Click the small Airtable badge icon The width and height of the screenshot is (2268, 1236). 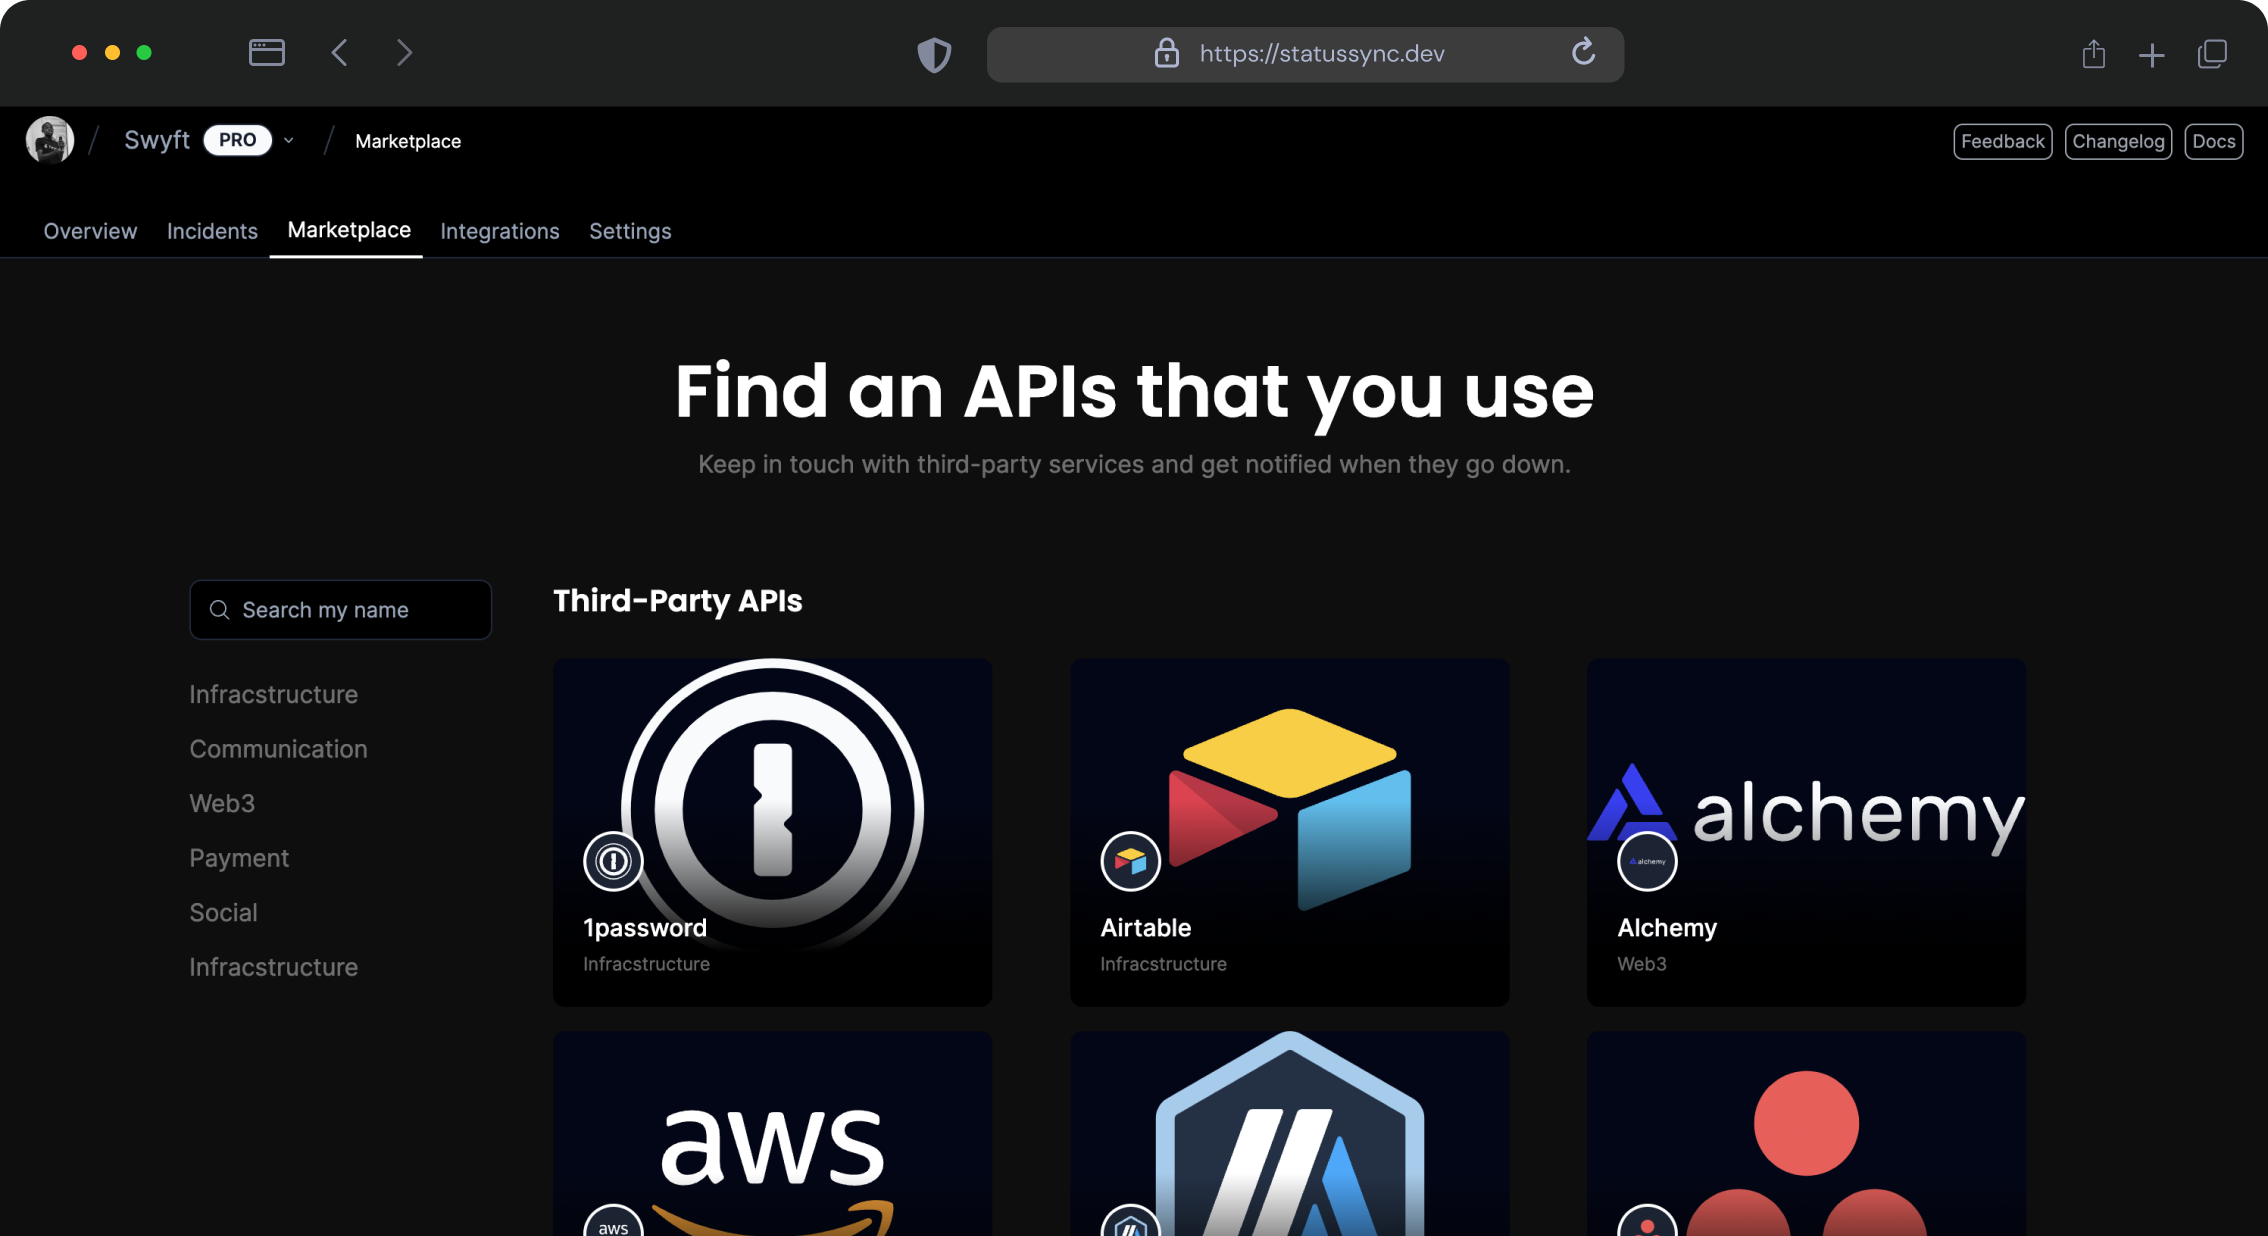click(x=1130, y=861)
